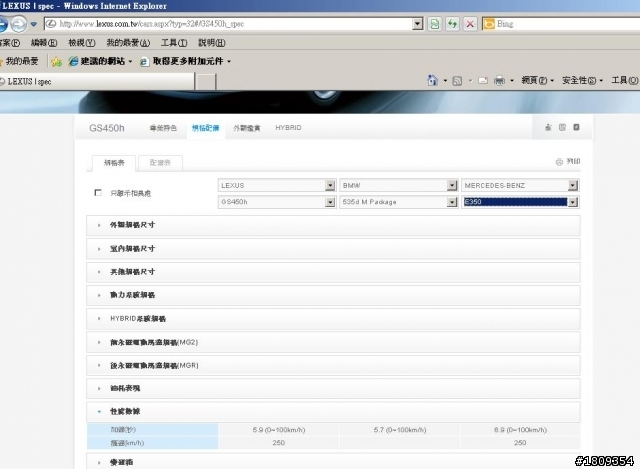The height and width of the screenshot is (469, 640).
Task: Open the recent pages arrow beside Forward
Action: [x=34, y=24]
